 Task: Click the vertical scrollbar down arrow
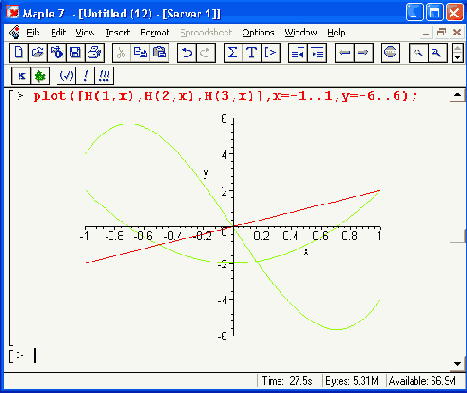[457, 364]
